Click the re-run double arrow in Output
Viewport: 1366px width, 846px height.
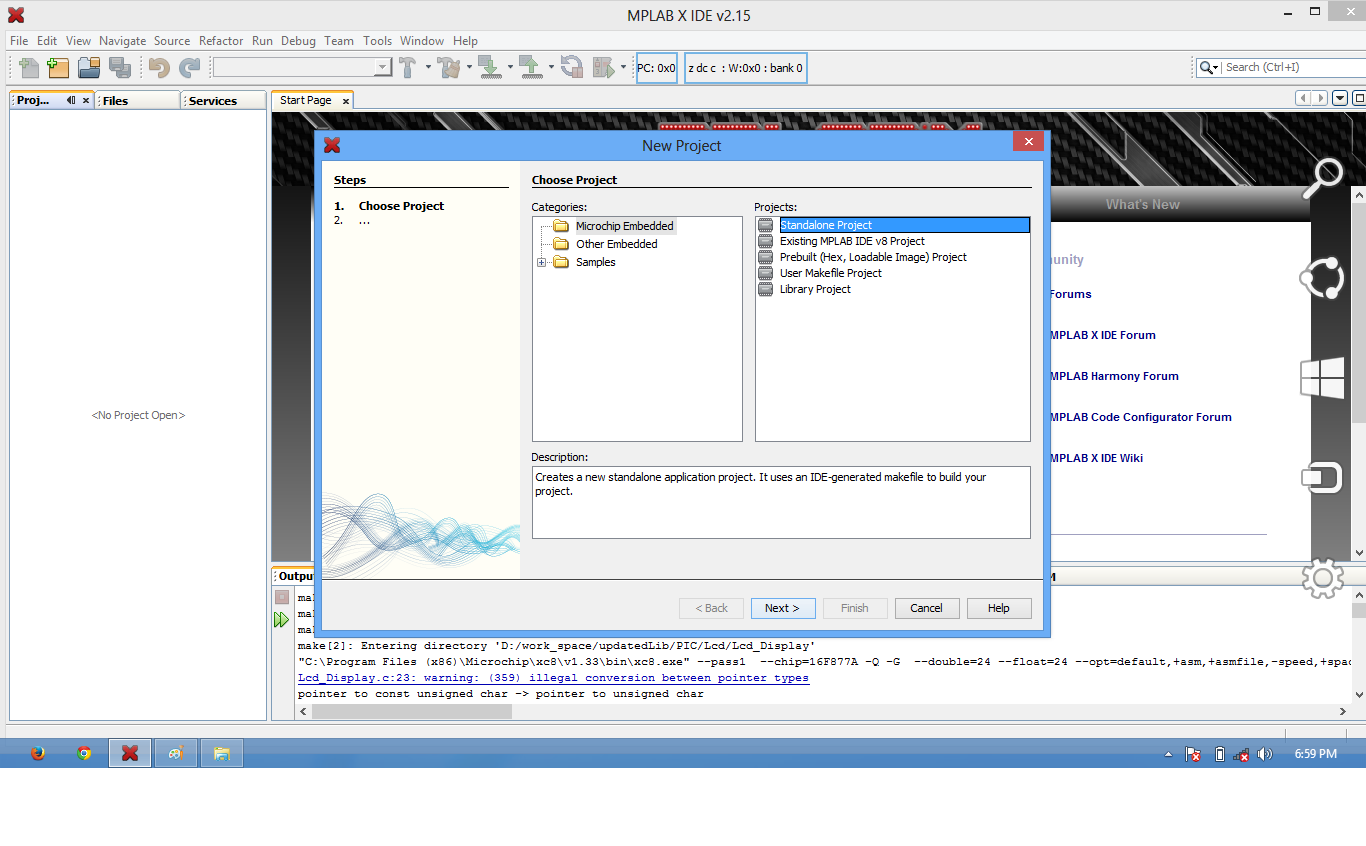282,620
